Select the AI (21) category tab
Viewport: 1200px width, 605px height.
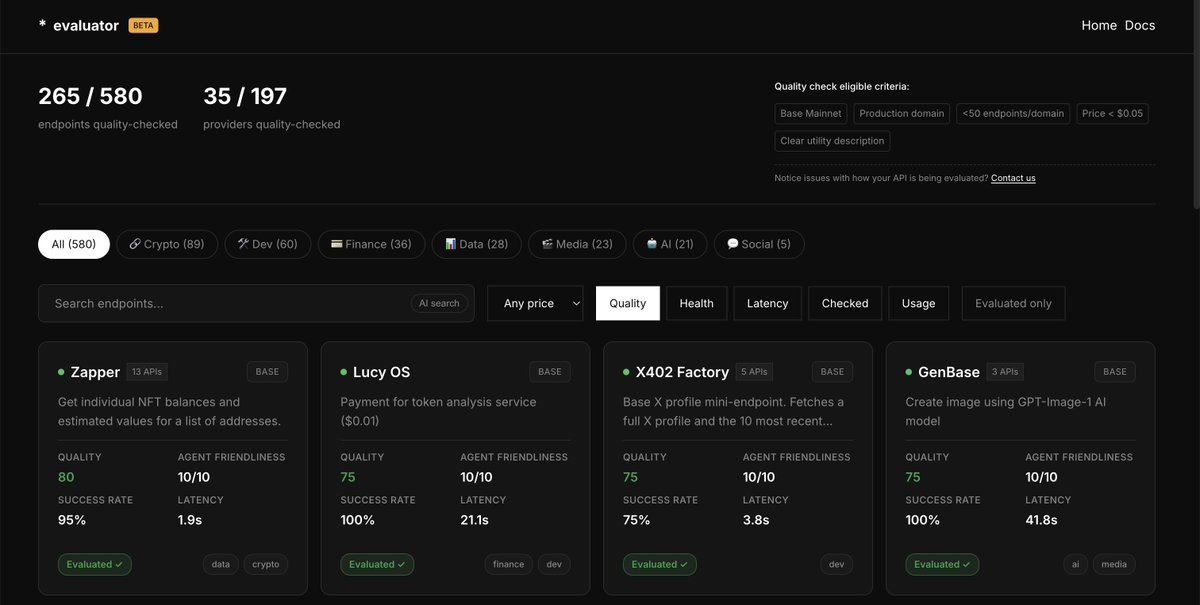tap(670, 244)
